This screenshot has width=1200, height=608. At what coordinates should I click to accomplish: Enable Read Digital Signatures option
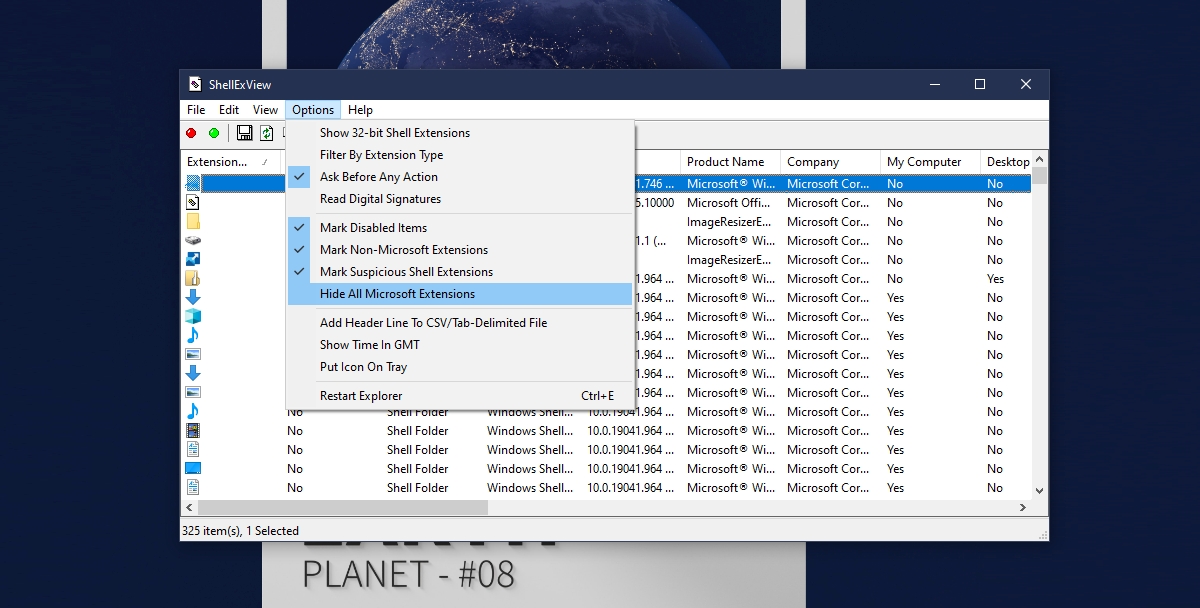pyautogui.click(x=460, y=199)
